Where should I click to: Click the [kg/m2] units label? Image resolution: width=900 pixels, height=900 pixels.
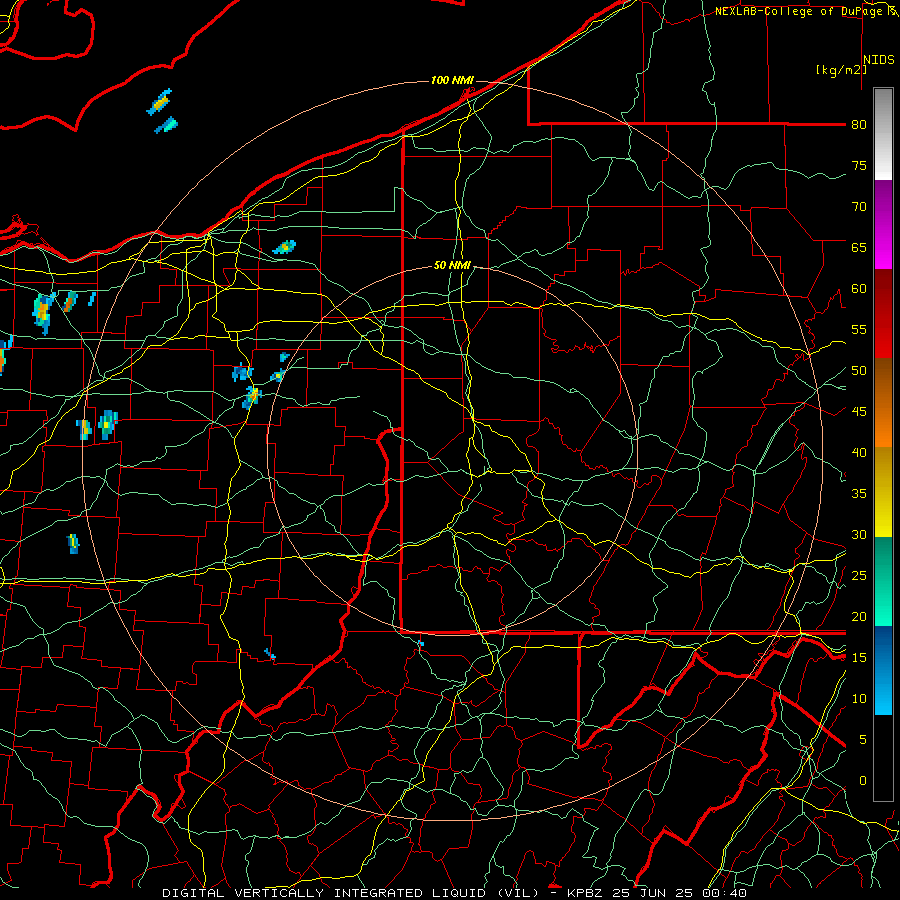click(x=841, y=70)
